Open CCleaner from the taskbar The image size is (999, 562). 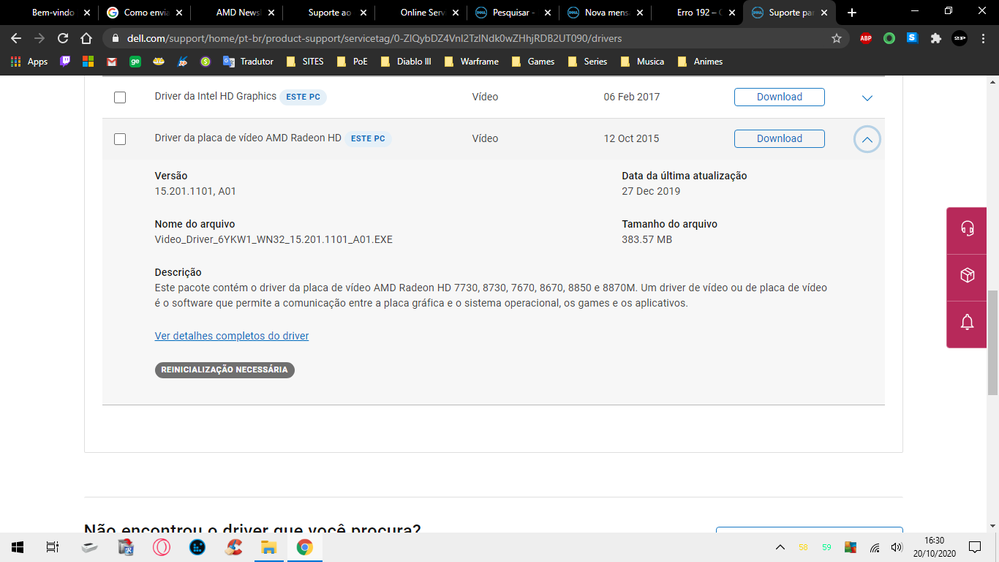pos(233,547)
